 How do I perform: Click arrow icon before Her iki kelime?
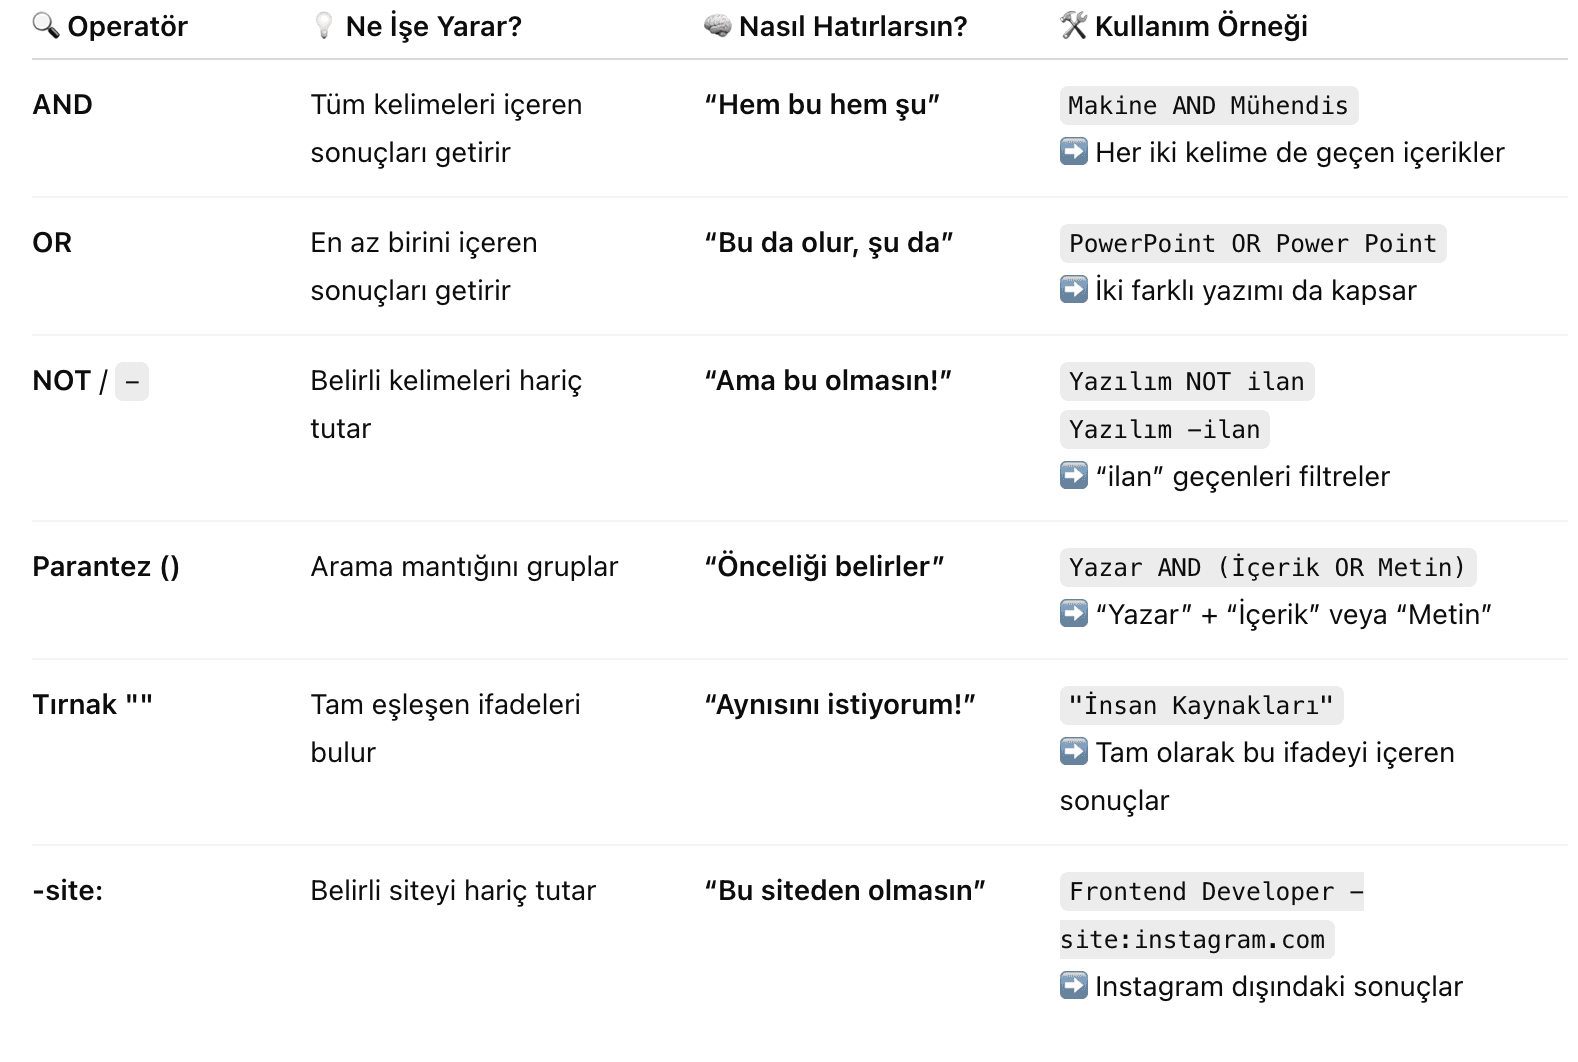(1074, 152)
